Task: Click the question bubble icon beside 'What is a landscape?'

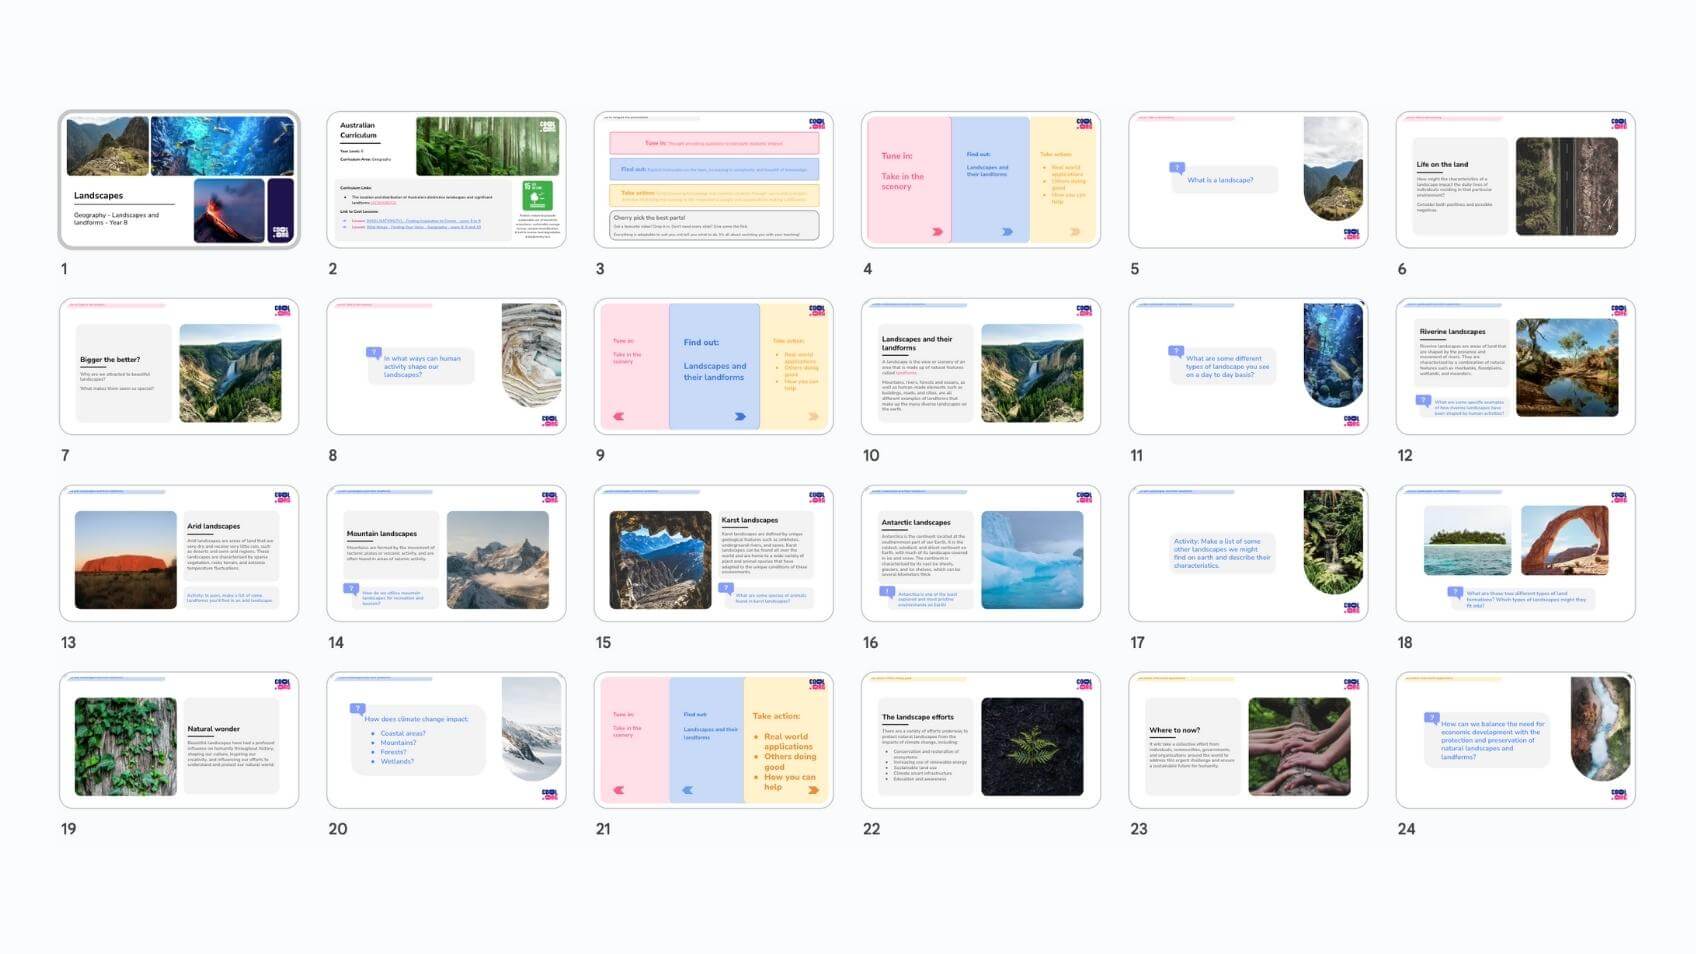Action: pyautogui.click(x=1177, y=169)
